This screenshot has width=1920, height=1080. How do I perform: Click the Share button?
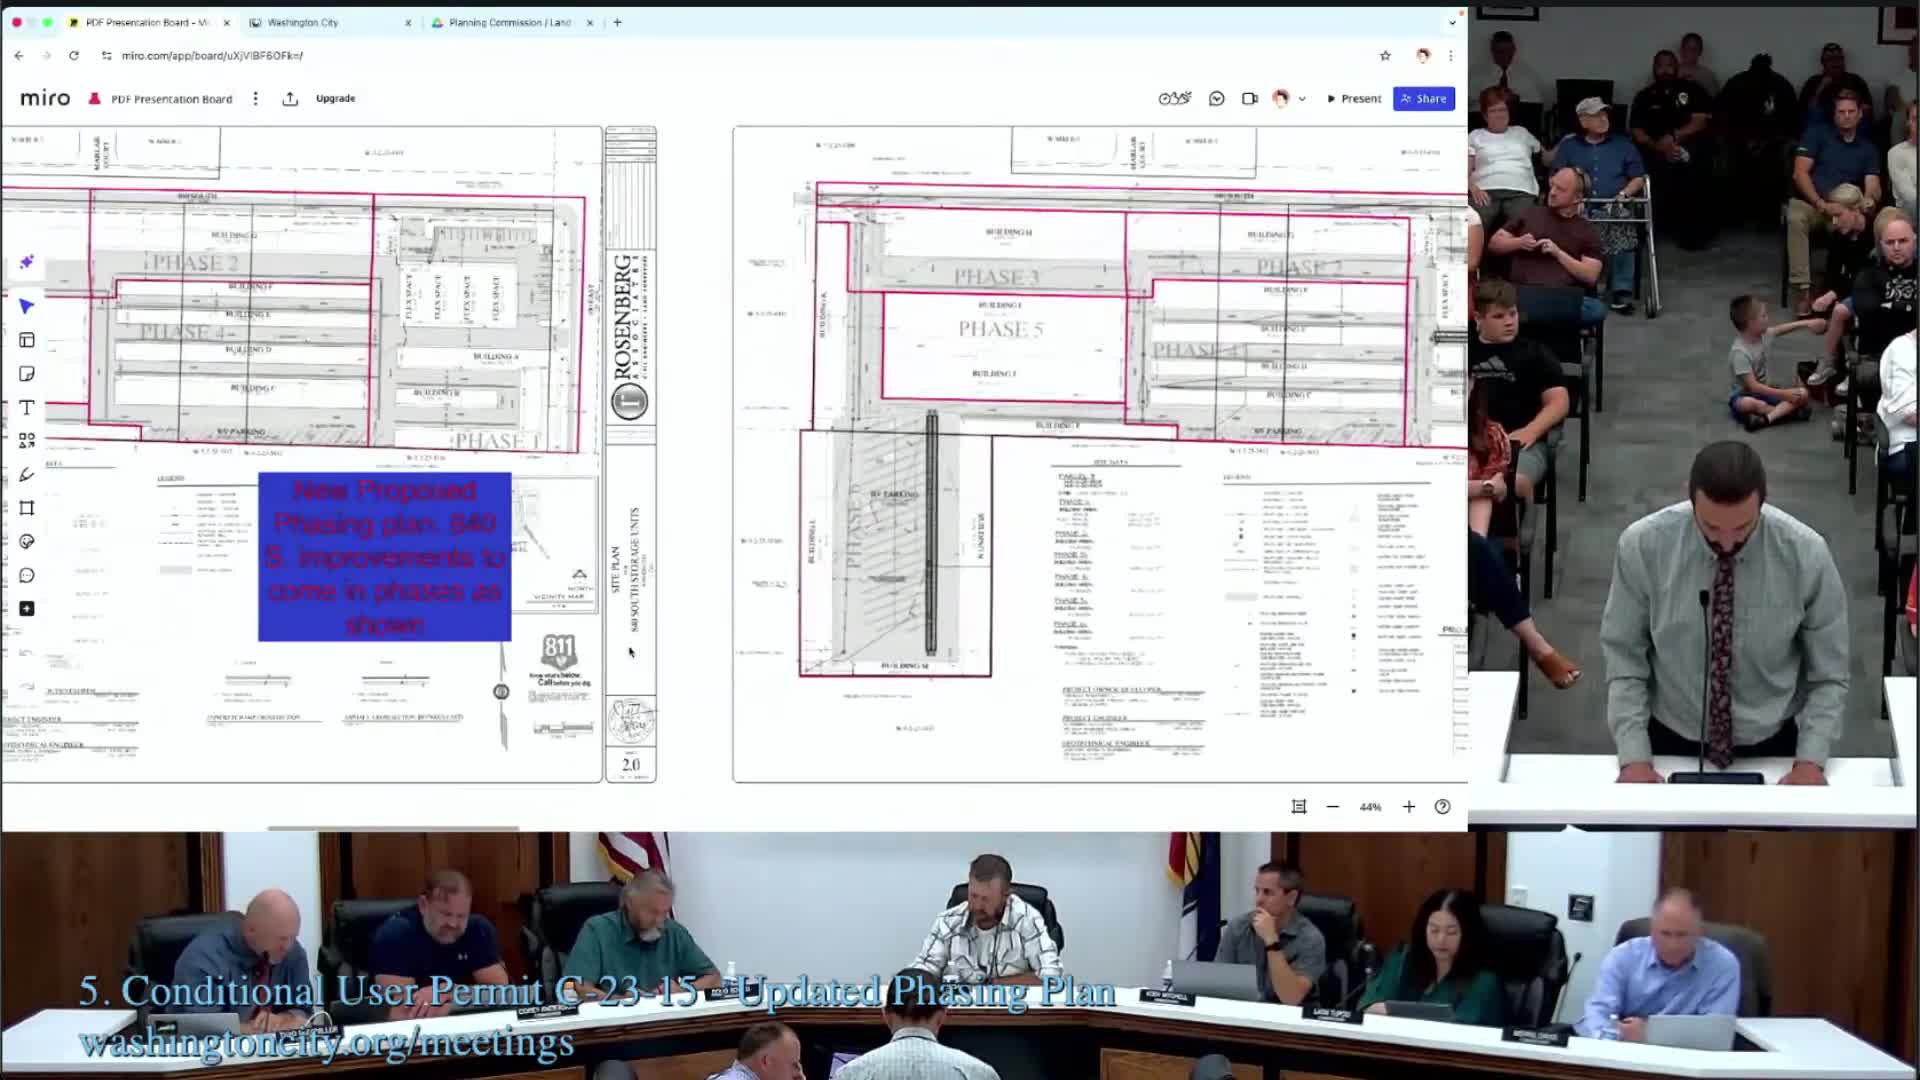click(1424, 98)
